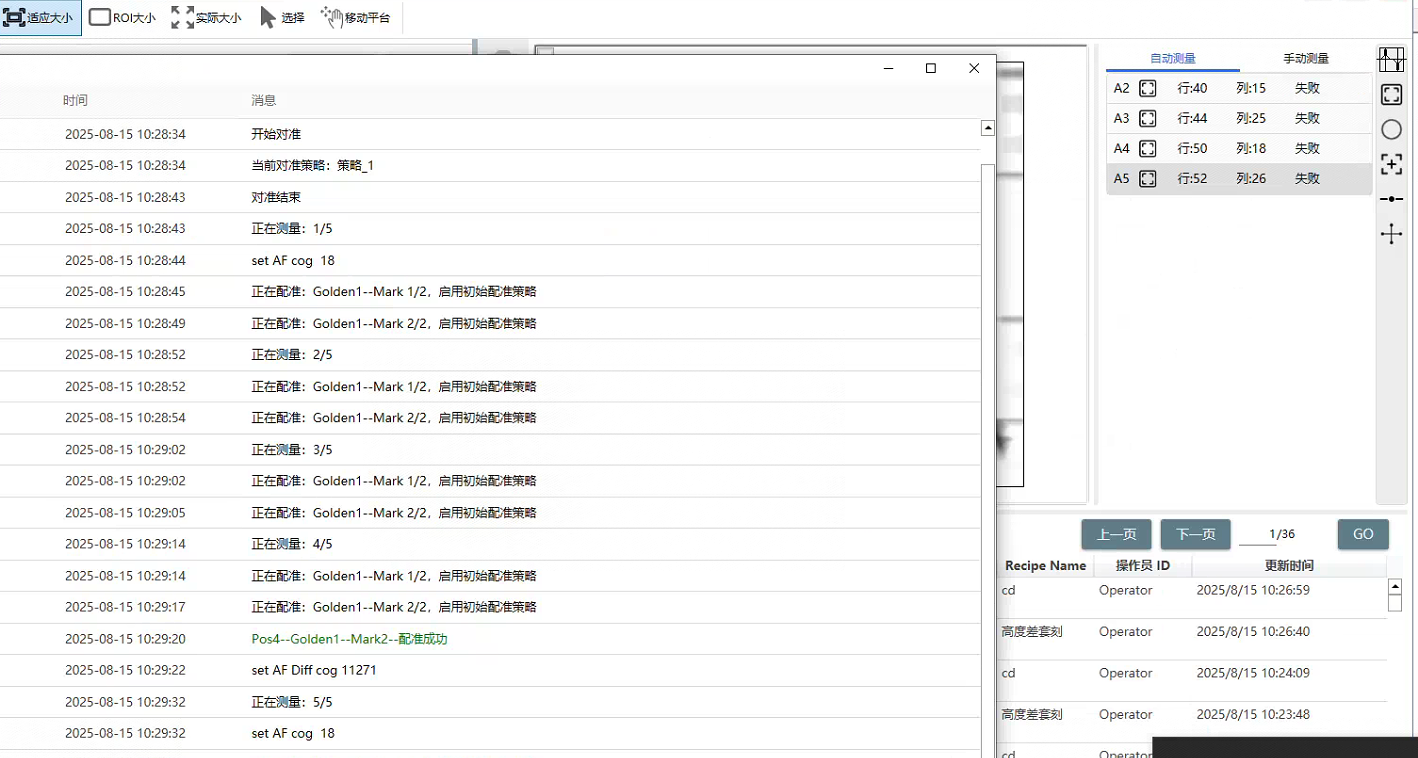Screen dimensions: 1418x758
Task: Activate the 选择 arrow selection tool
Action: coord(282,18)
